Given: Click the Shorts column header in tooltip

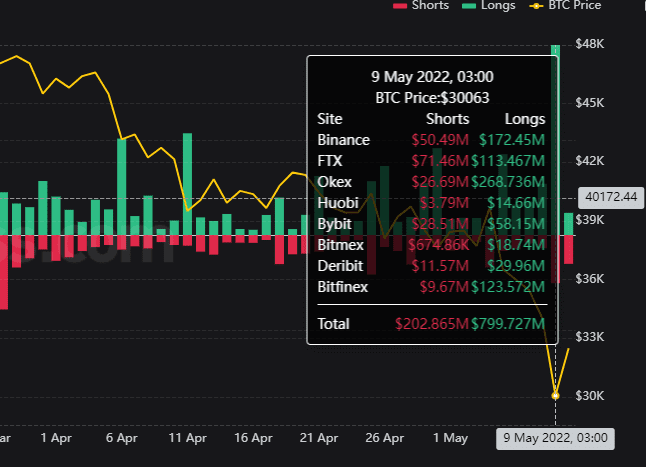Looking at the screenshot, I should [x=447, y=119].
